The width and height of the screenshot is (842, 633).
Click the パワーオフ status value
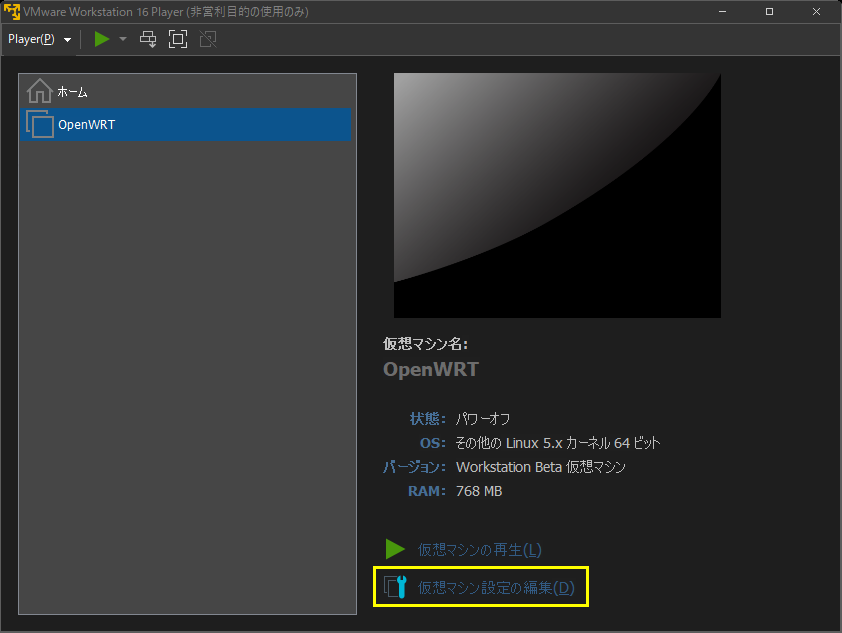pyautogui.click(x=482, y=419)
